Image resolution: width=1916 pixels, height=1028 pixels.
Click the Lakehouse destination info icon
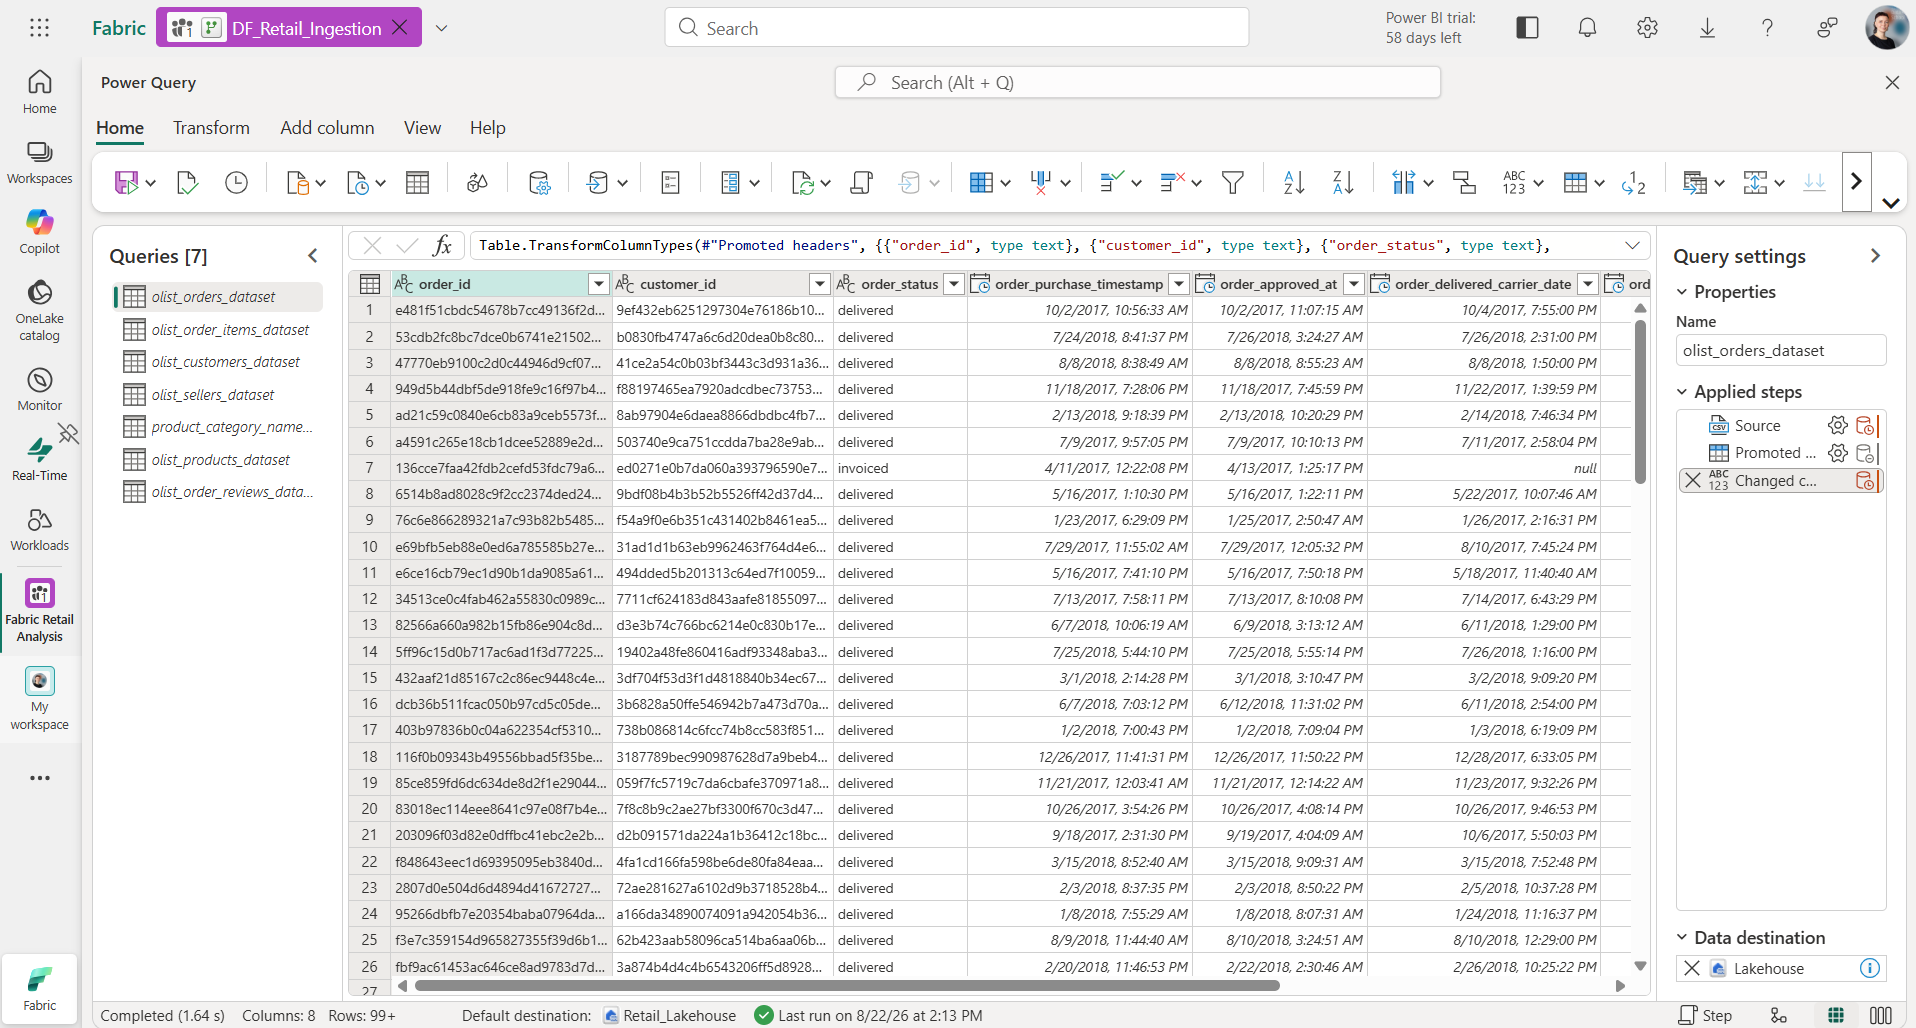tap(1869, 968)
